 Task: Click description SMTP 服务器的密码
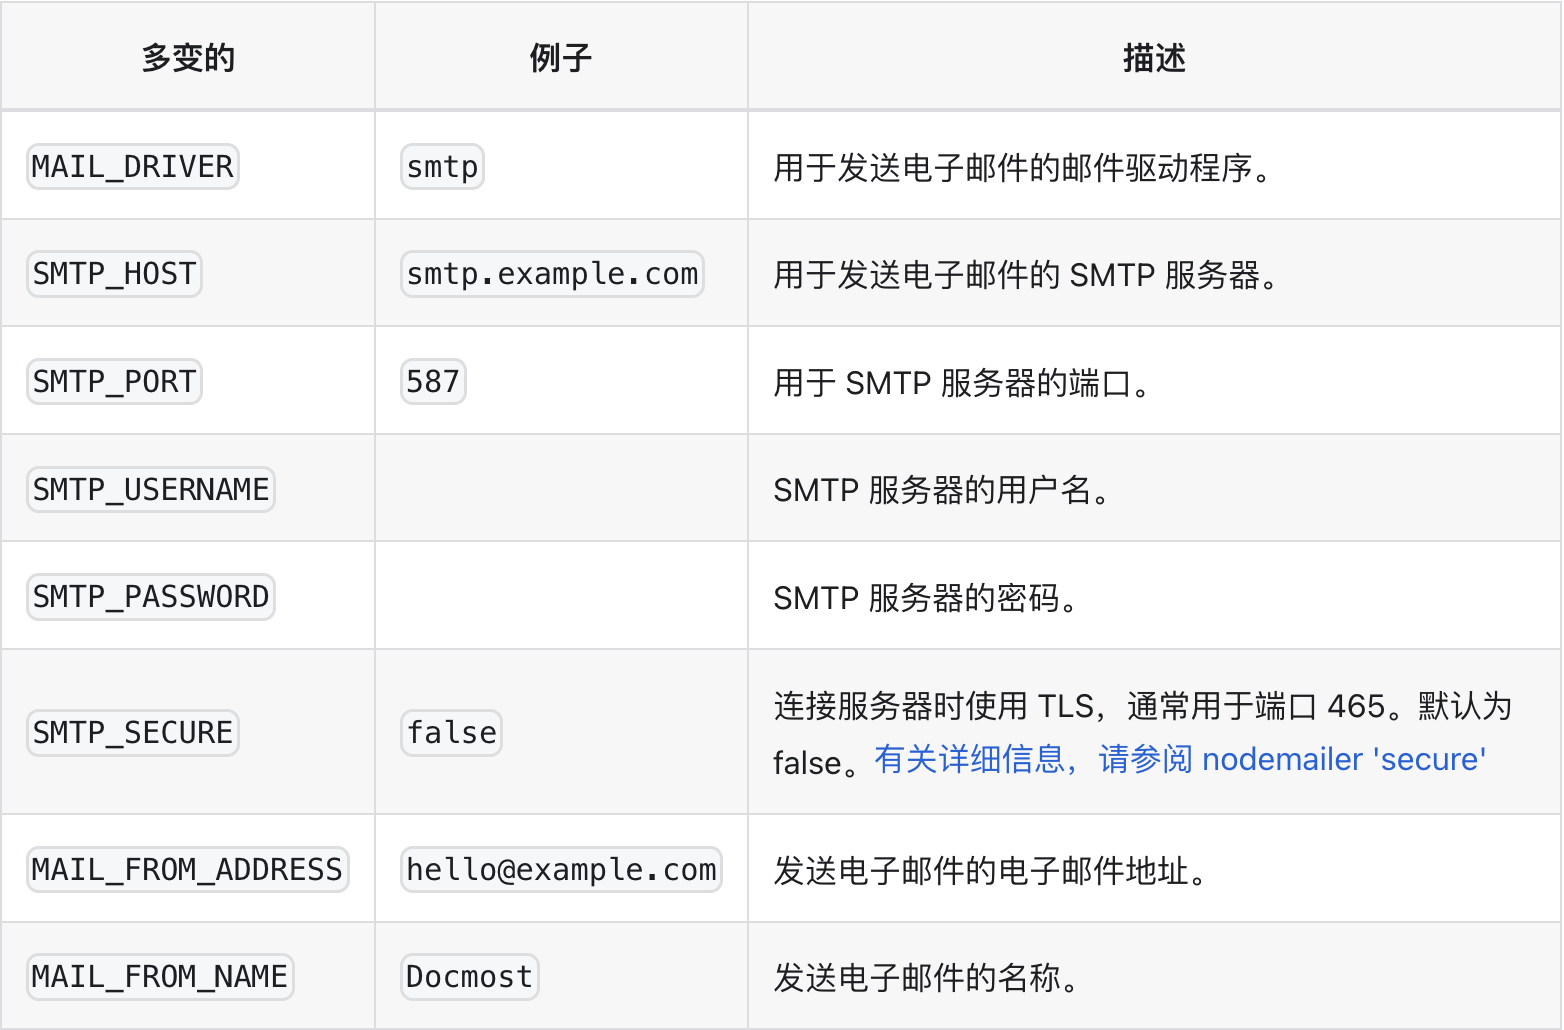tap(926, 598)
